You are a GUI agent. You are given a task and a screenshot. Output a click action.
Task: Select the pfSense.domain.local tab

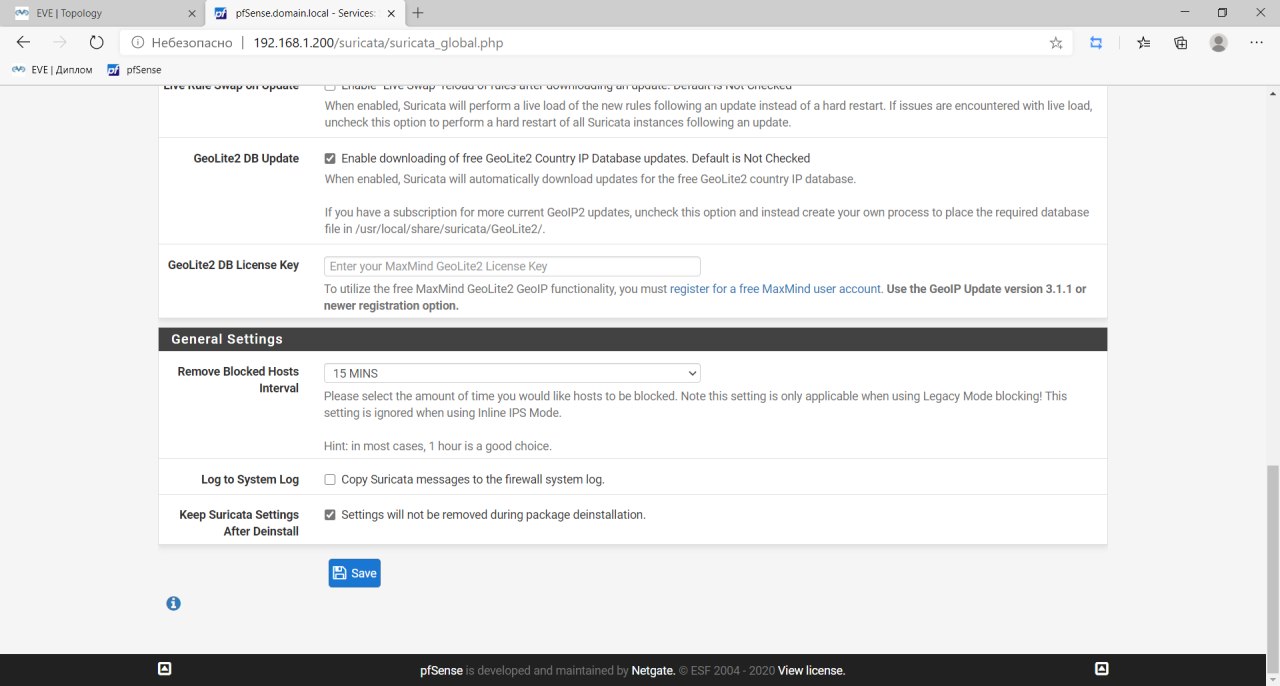point(304,13)
